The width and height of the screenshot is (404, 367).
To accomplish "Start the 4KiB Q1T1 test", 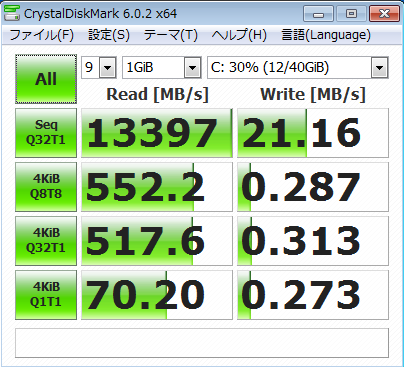I will [x=46, y=295].
